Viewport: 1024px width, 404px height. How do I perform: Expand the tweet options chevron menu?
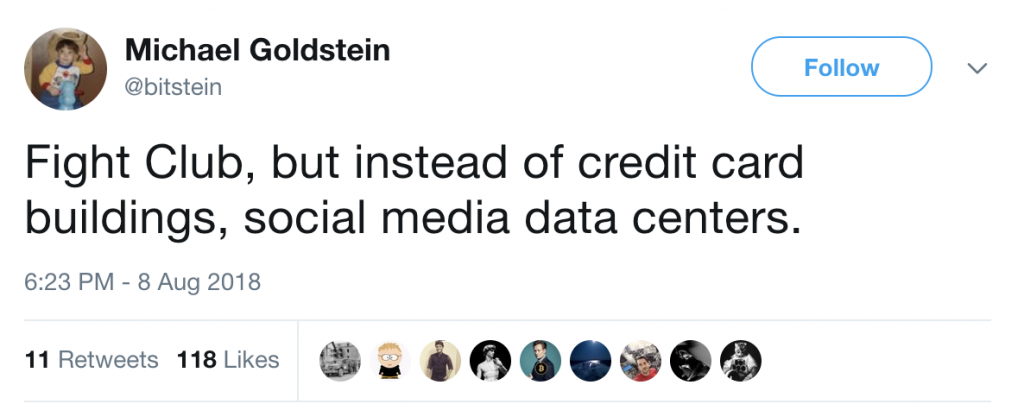(x=977, y=68)
